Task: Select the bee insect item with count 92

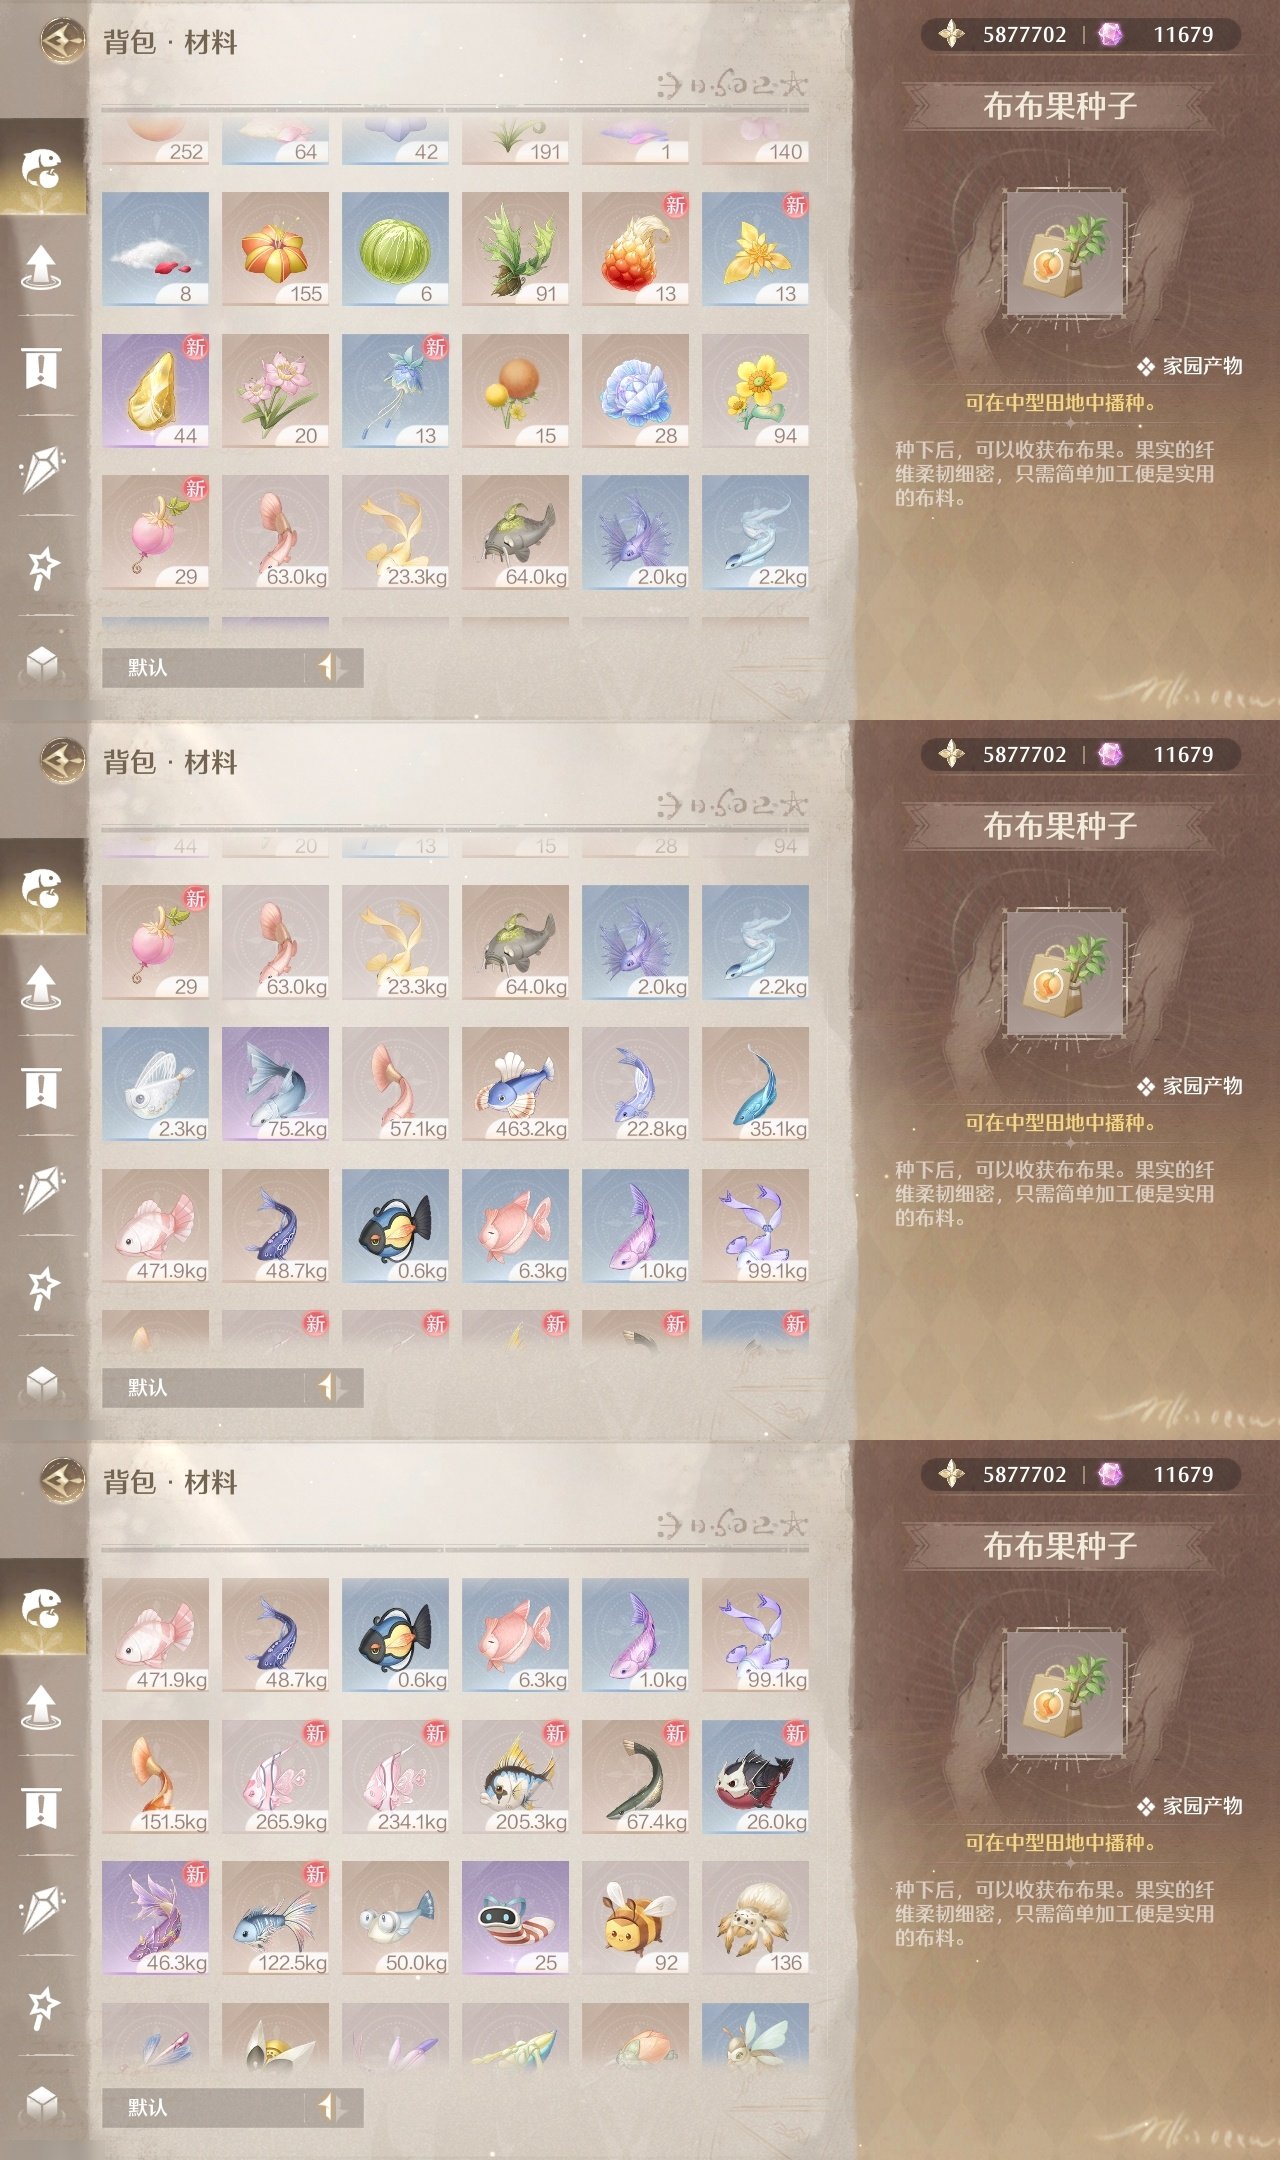Action: 635,1918
